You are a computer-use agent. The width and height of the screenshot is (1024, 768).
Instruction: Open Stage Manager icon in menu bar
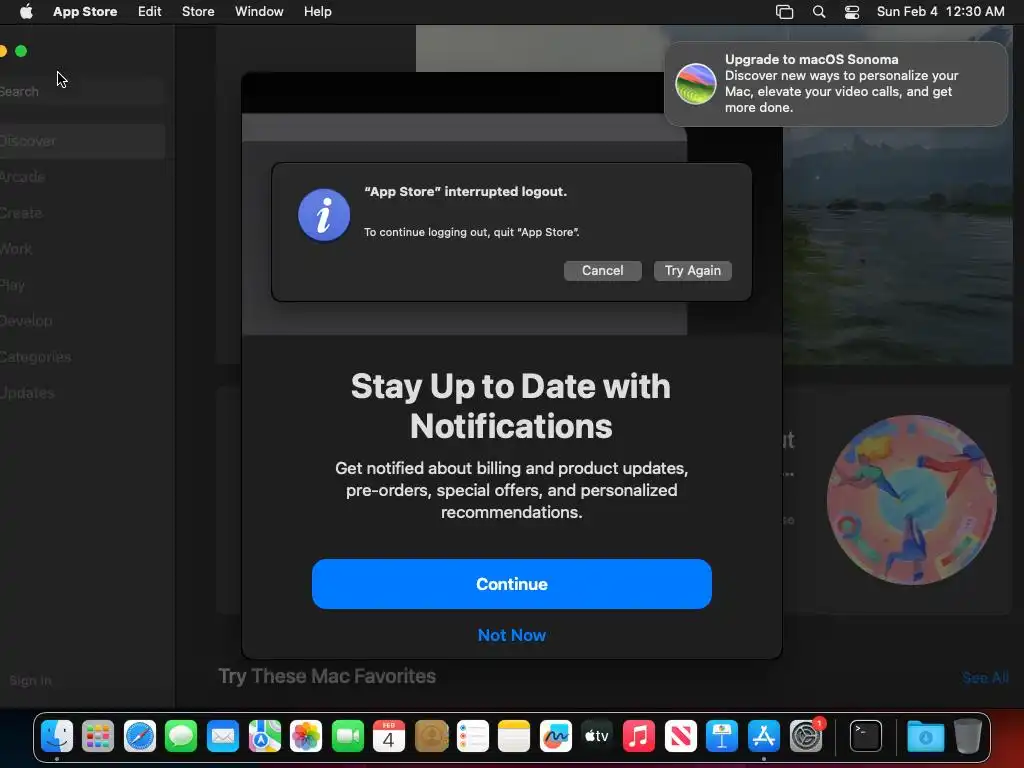click(784, 12)
